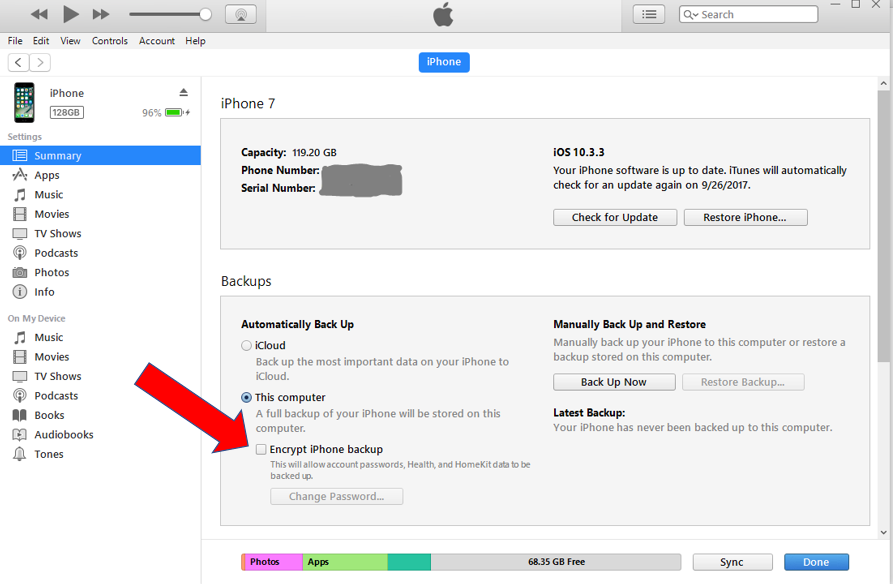Image resolution: width=895 pixels, height=584 pixels.
Task: Open the AirPlay output icon
Action: pos(241,14)
